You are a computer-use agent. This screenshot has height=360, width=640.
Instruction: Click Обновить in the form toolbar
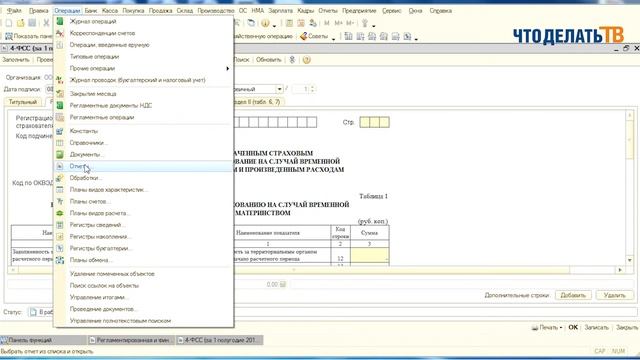pyautogui.click(x=269, y=60)
